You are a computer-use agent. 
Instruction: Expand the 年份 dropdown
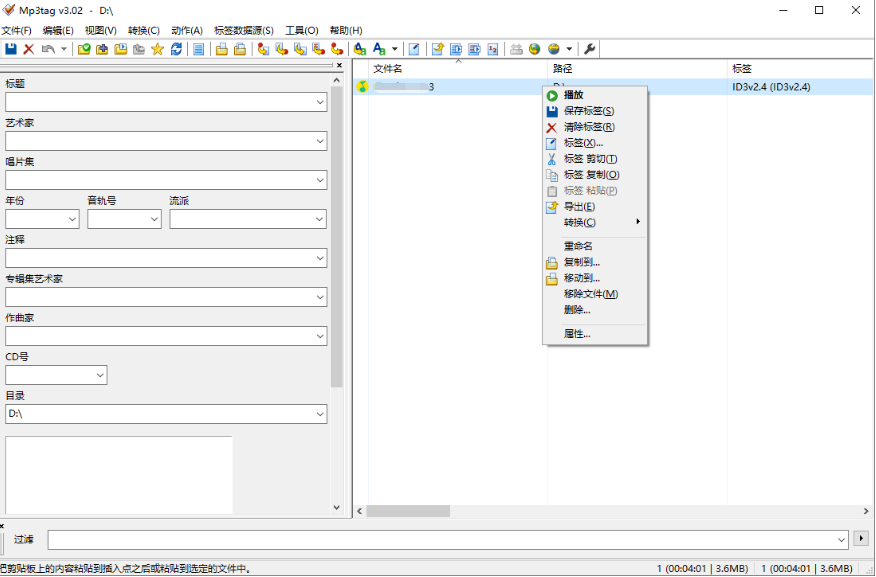(73, 220)
